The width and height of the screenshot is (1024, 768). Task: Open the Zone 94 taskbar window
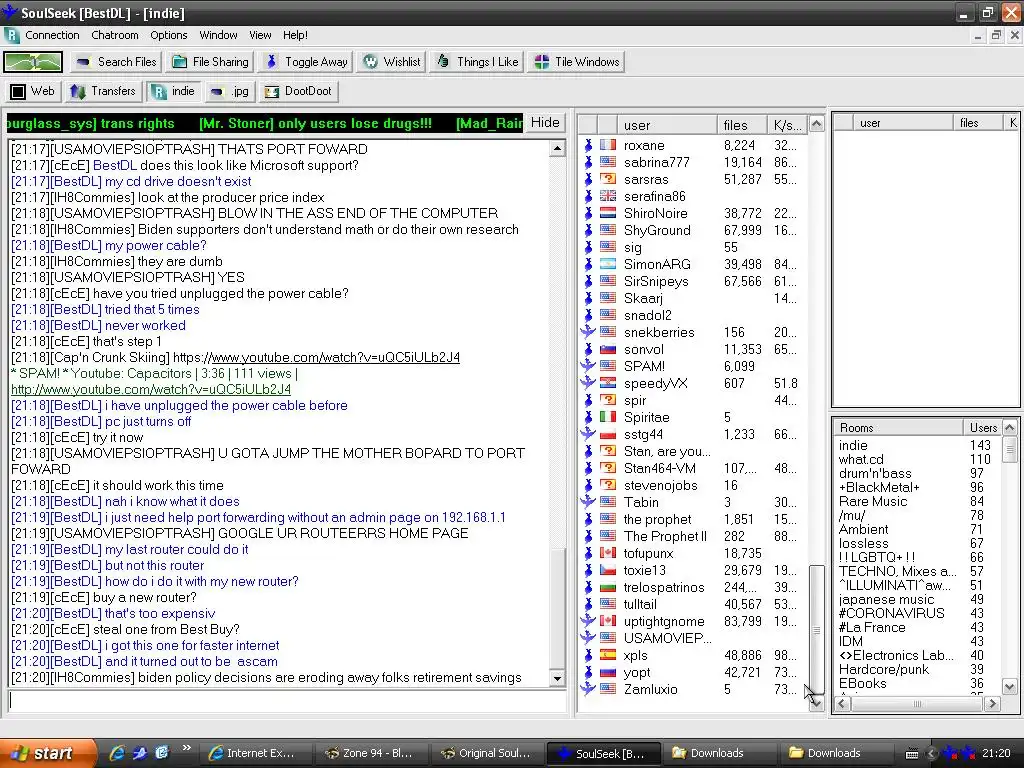[x=370, y=753]
